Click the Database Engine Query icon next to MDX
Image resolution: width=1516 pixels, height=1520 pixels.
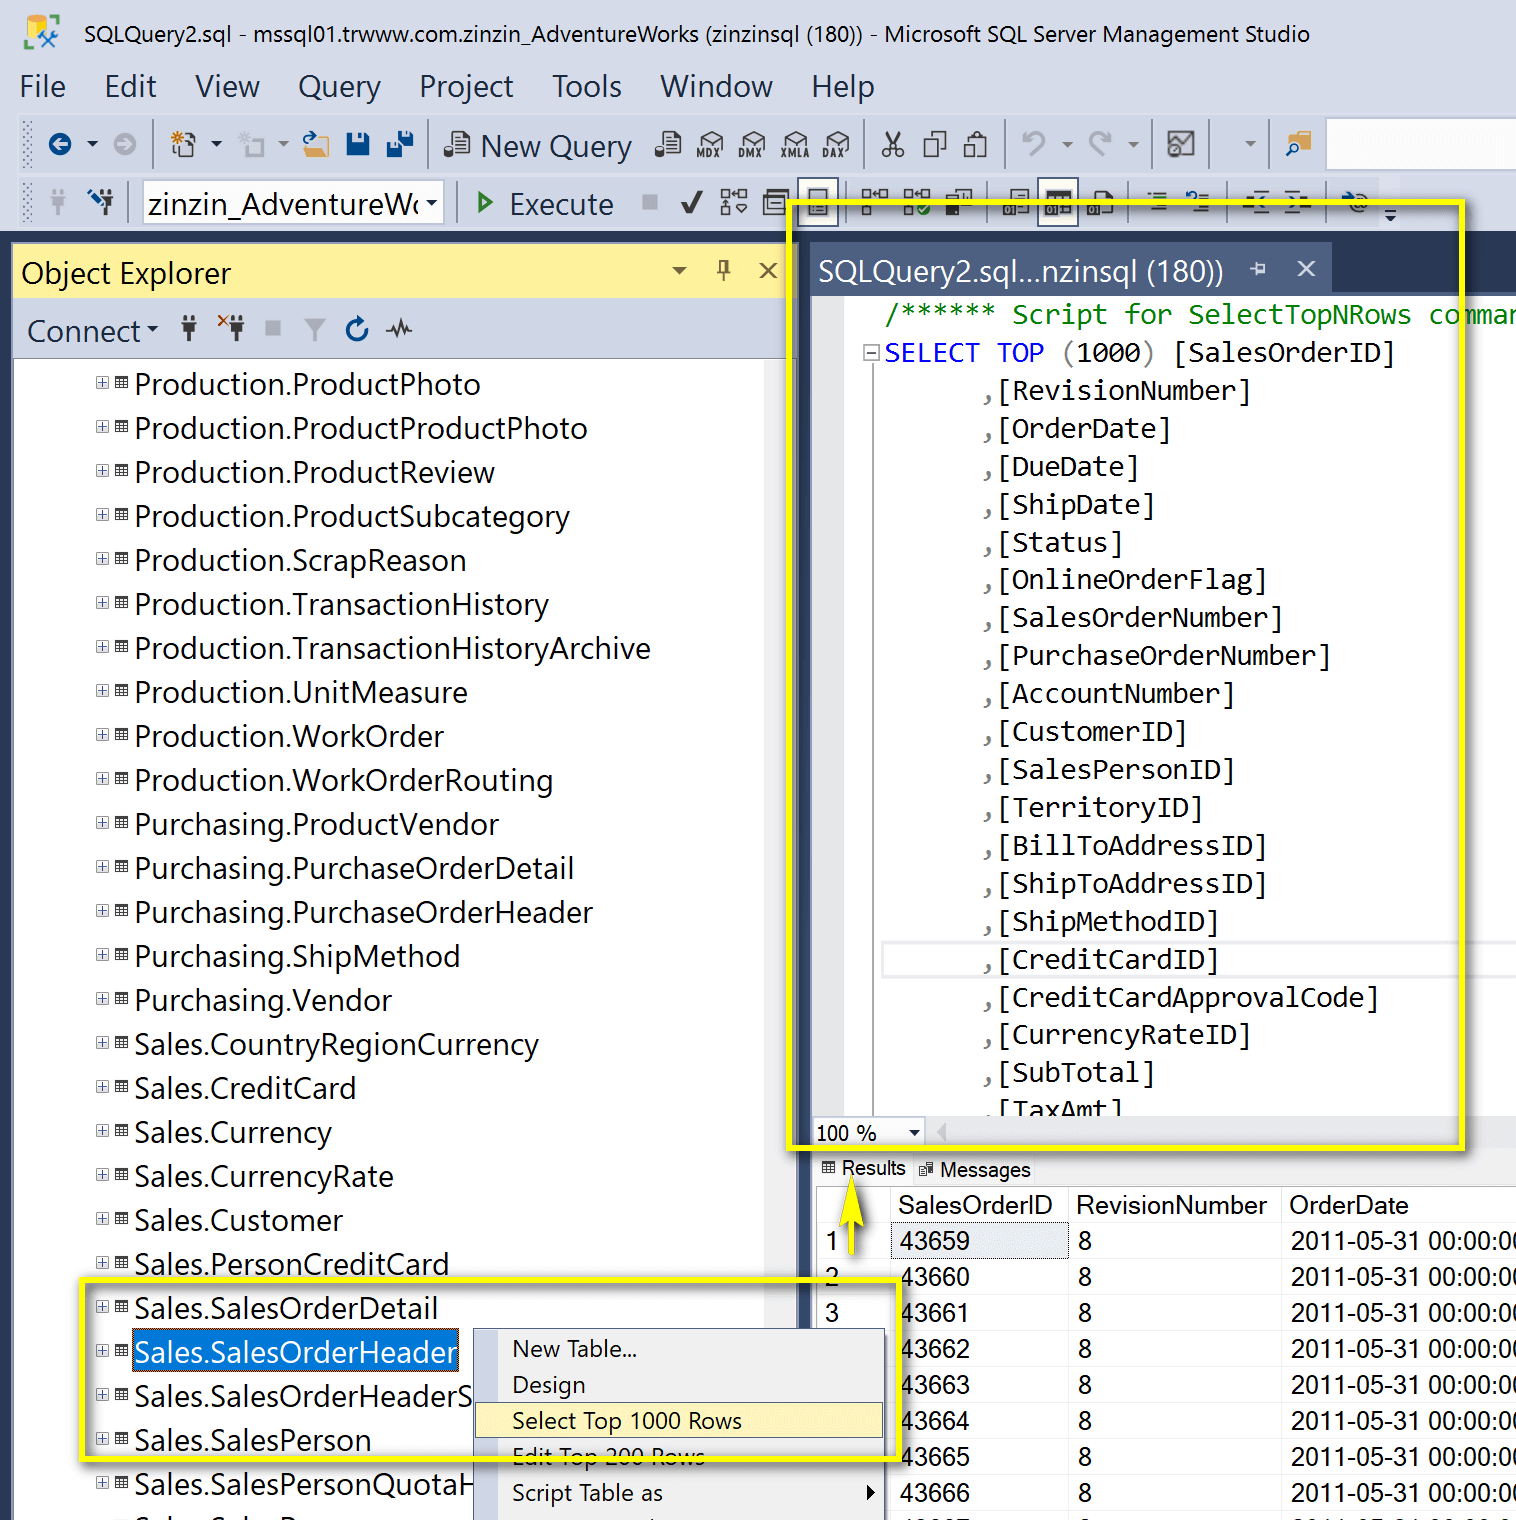coord(668,145)
